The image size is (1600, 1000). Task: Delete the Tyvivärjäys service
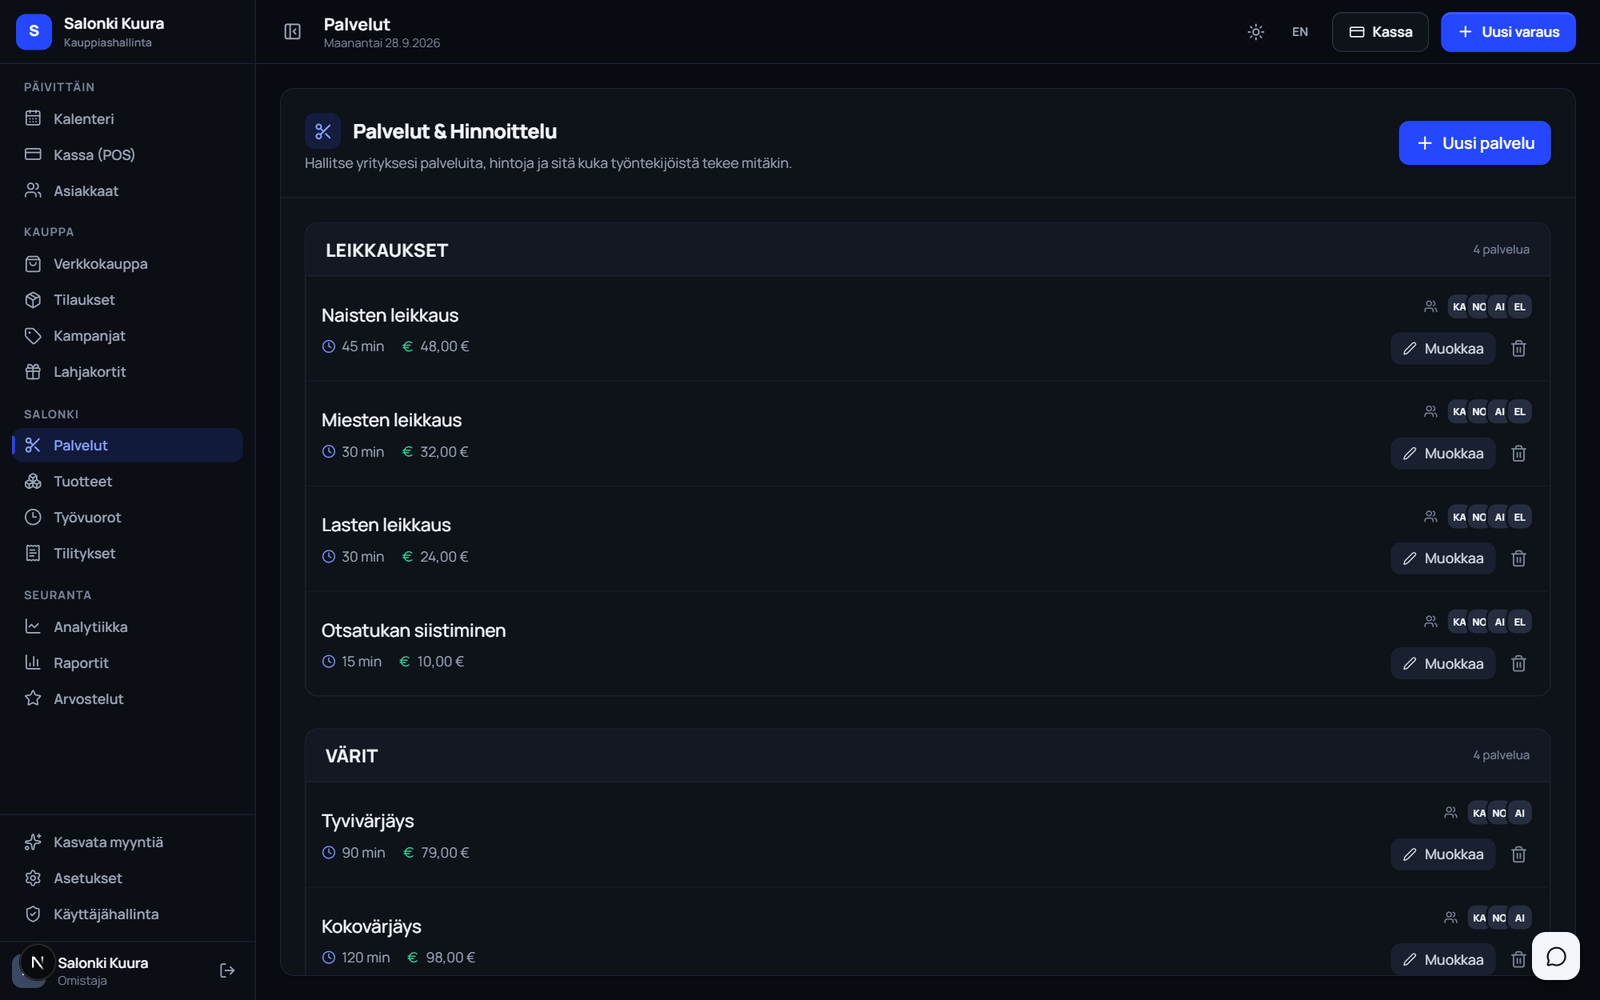1518,855
